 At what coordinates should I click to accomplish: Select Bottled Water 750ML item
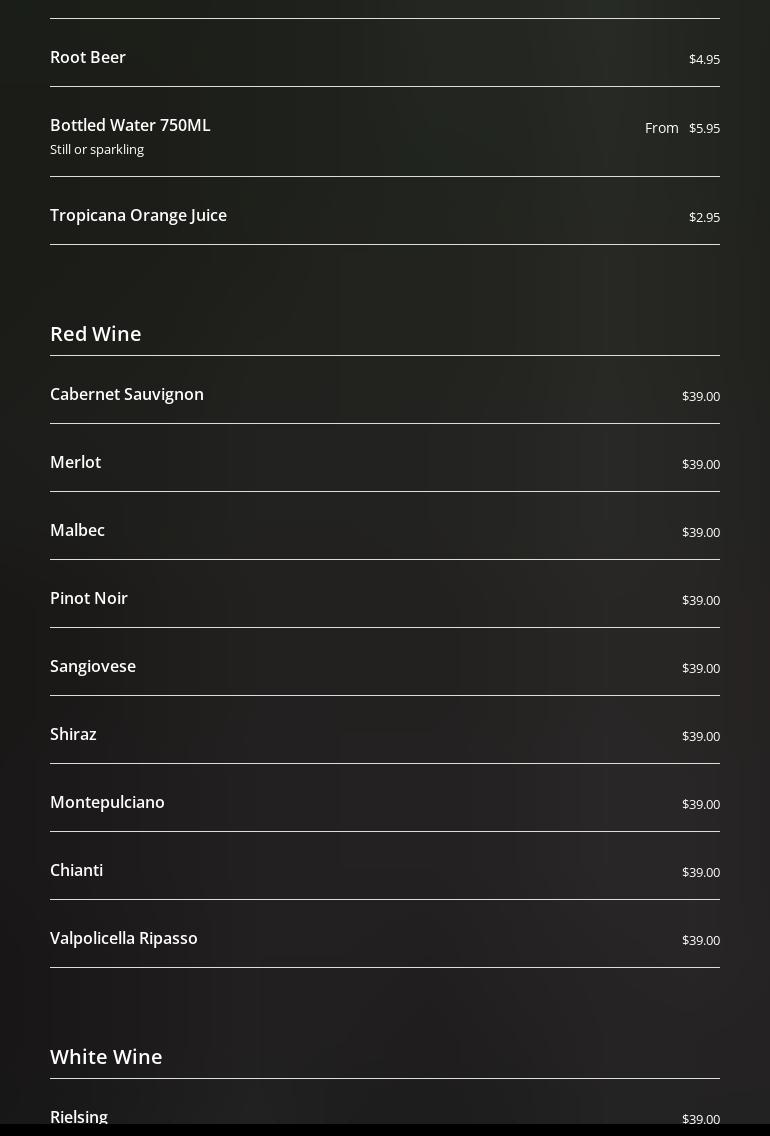[130, 125]
